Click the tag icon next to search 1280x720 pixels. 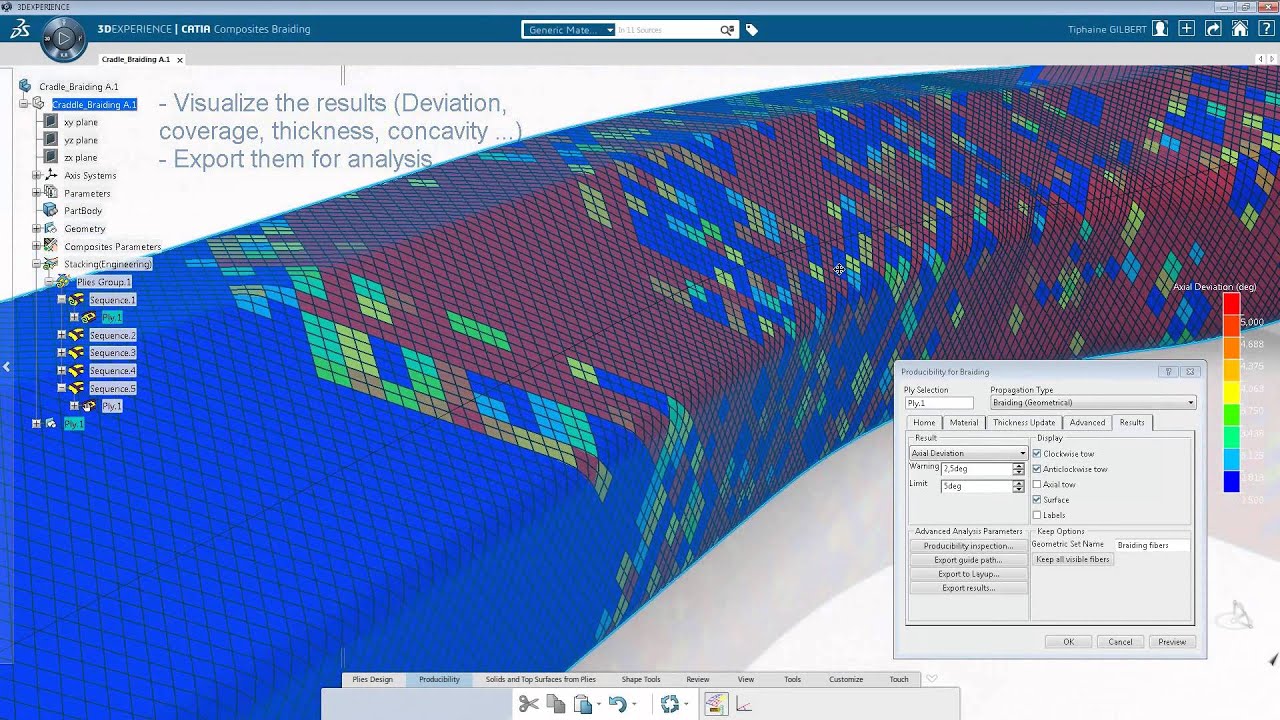(x=752, y=30)
